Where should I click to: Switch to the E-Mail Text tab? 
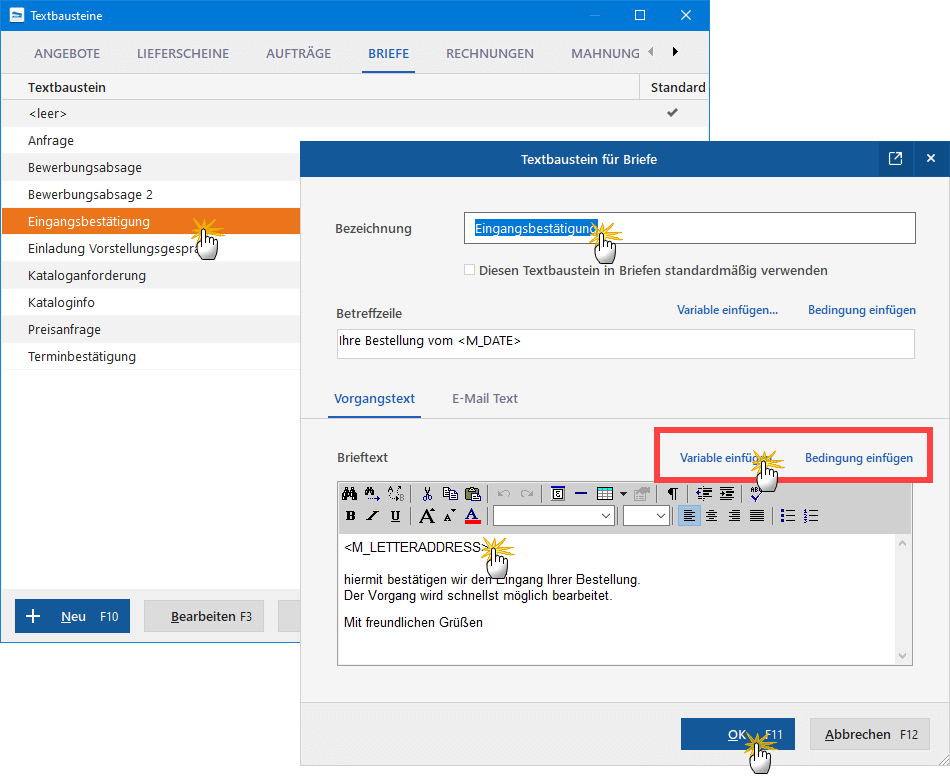pos(484,398)
